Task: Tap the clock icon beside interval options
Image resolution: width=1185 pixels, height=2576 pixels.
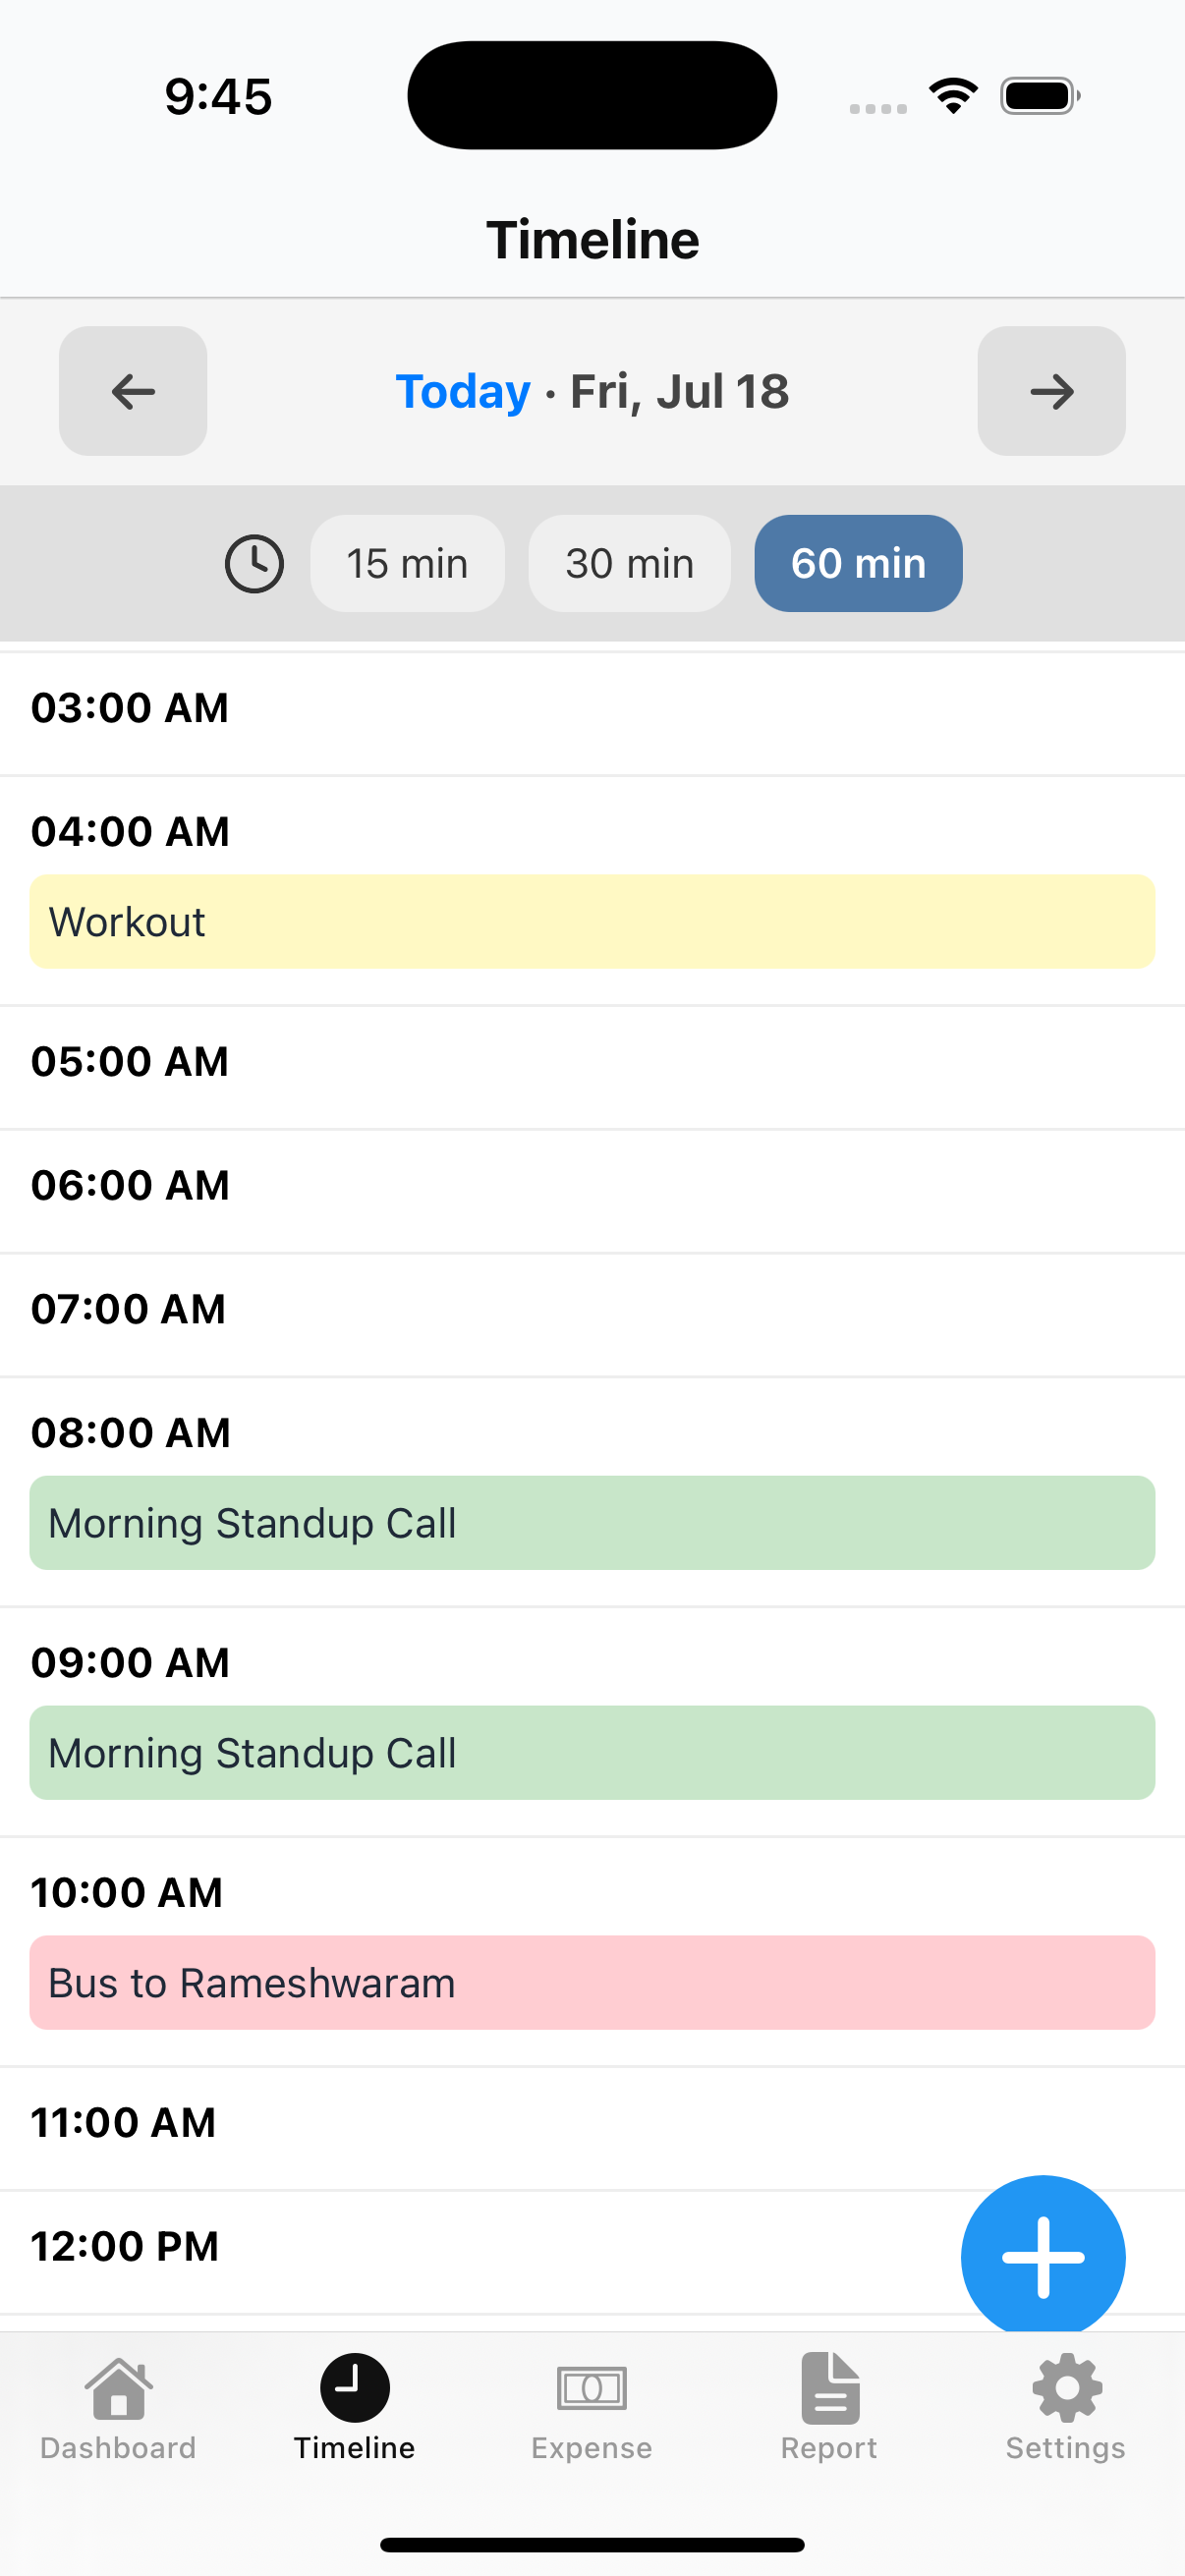Action: click(254, 564)
